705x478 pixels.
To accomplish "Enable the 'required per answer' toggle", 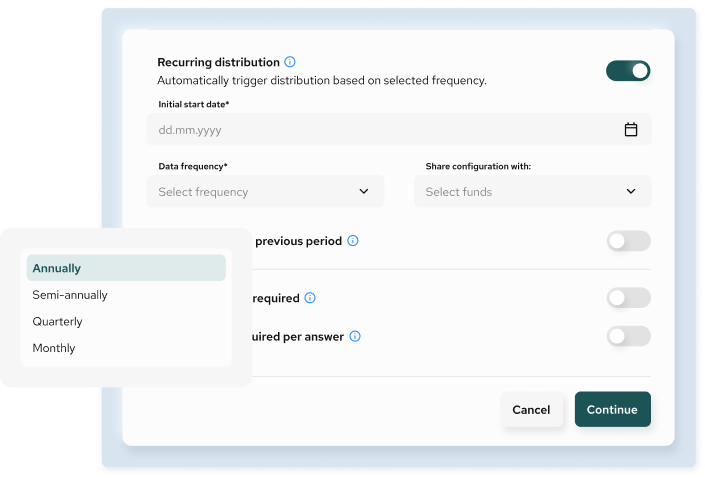I will 628,336.
